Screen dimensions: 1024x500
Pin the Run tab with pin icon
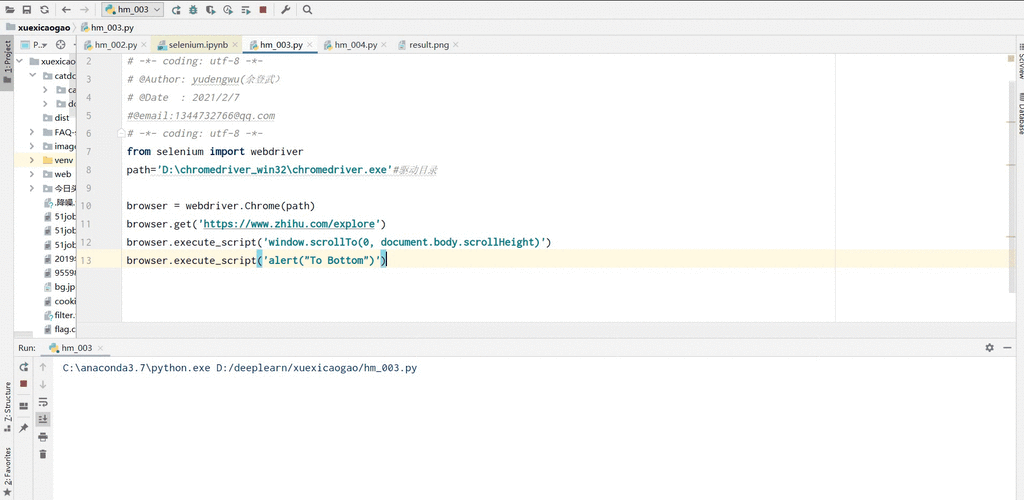(23, 428)
